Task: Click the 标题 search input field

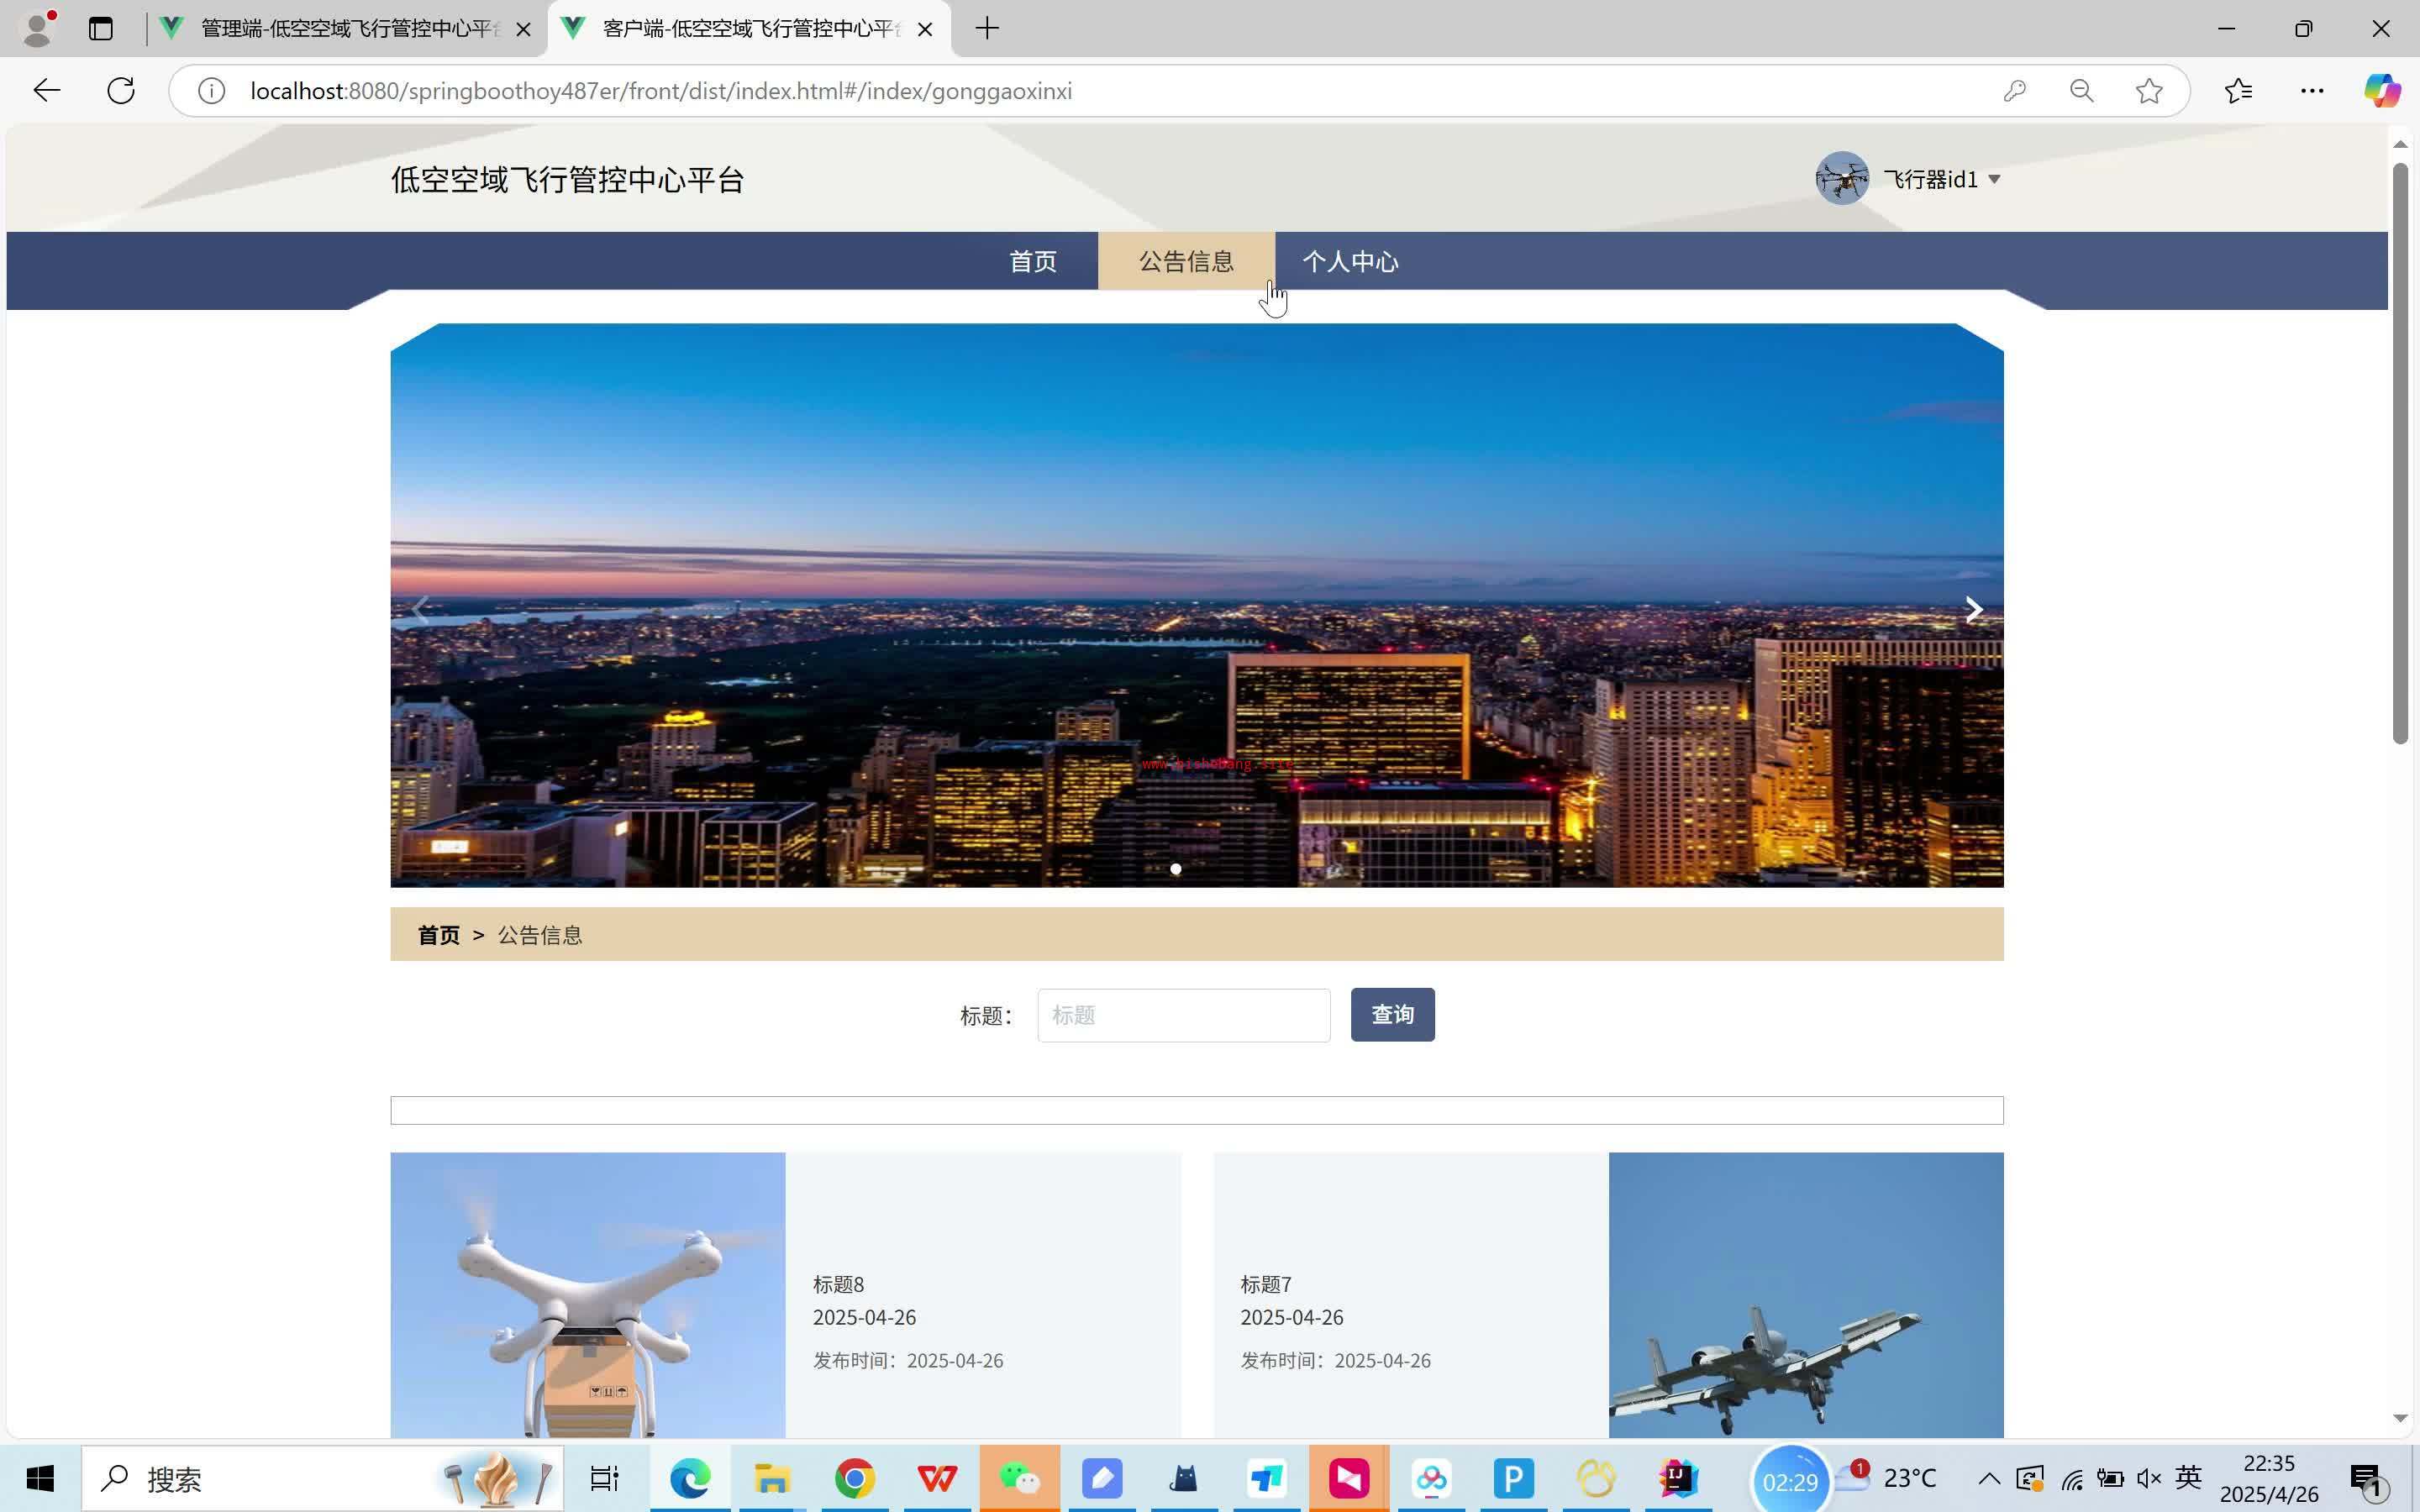Action: [x=1183, y=1015]
